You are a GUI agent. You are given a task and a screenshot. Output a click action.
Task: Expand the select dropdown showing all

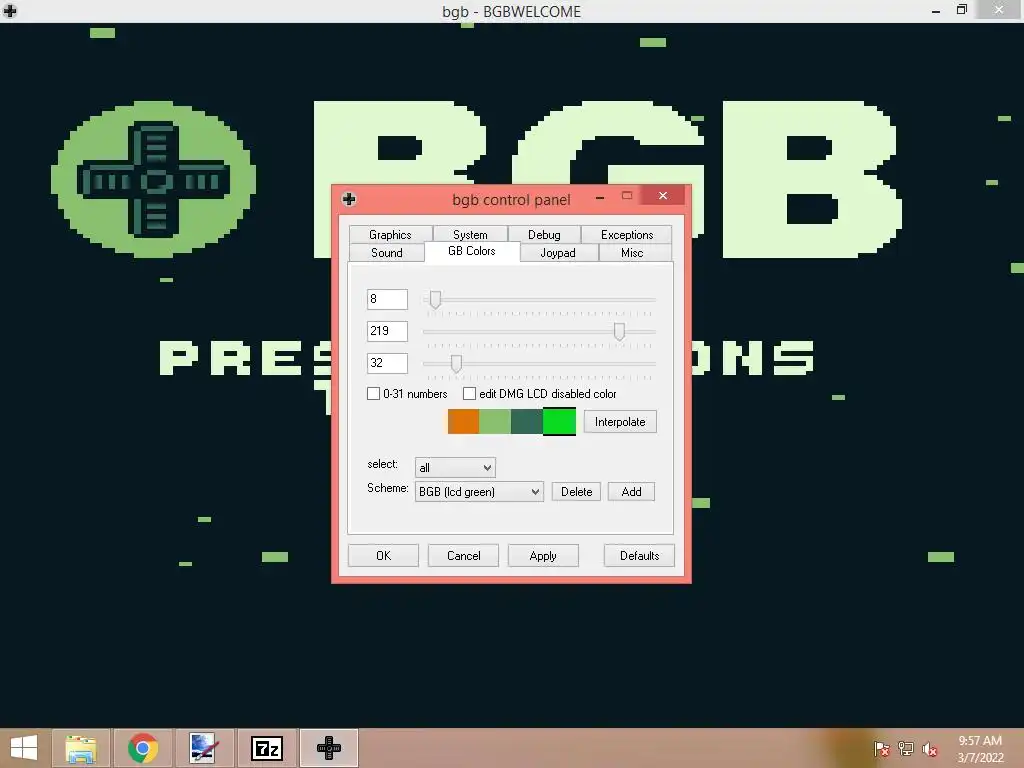tap(455, 468)
